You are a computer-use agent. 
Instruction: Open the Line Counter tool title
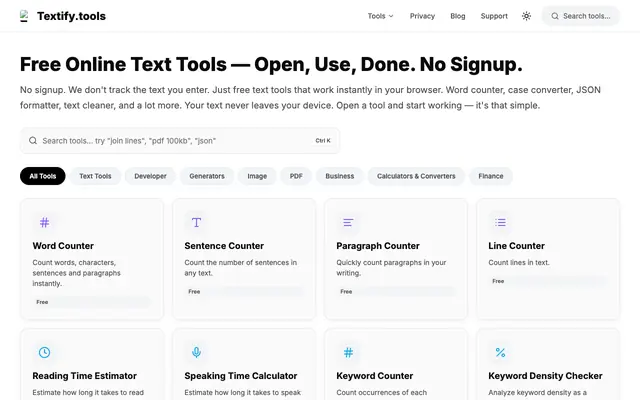pyautogui.click(x=516, y=246)
